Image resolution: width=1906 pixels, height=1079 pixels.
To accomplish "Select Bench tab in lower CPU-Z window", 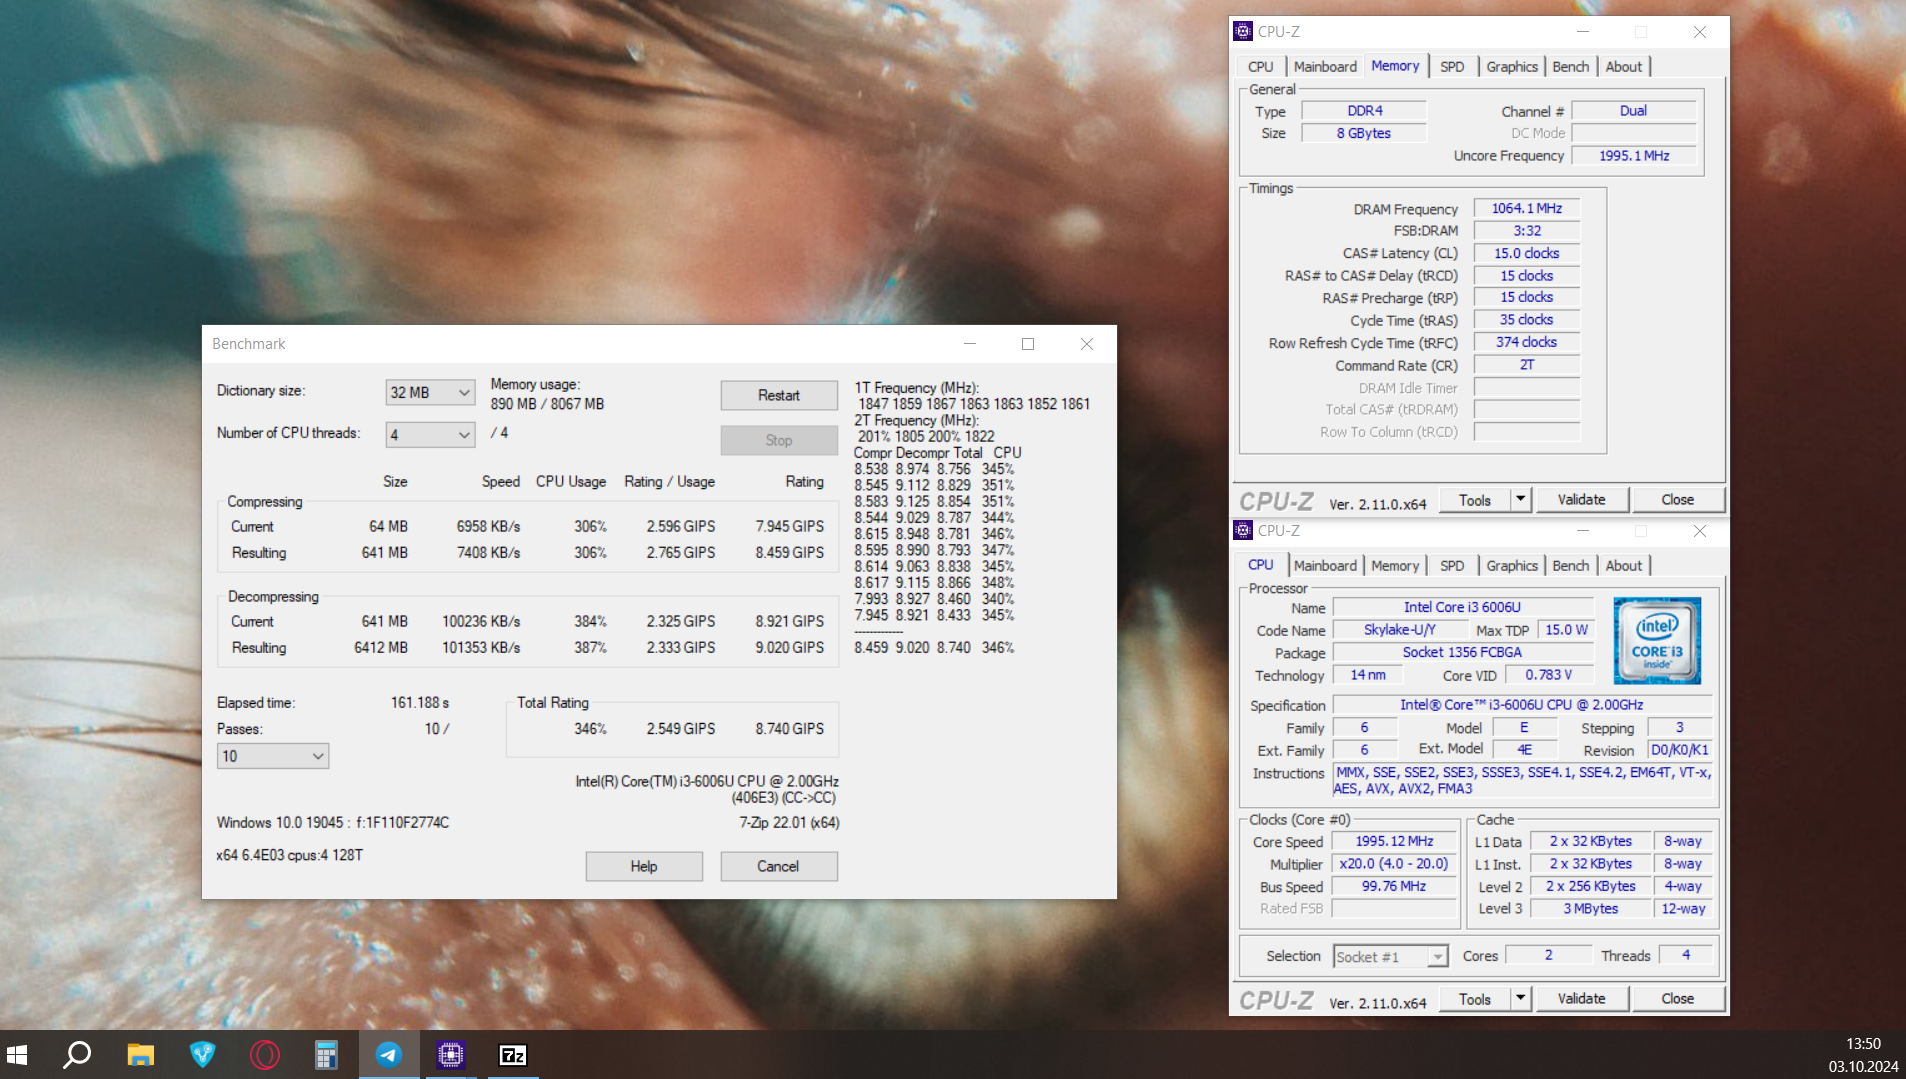I will [x=1571, y=566].
